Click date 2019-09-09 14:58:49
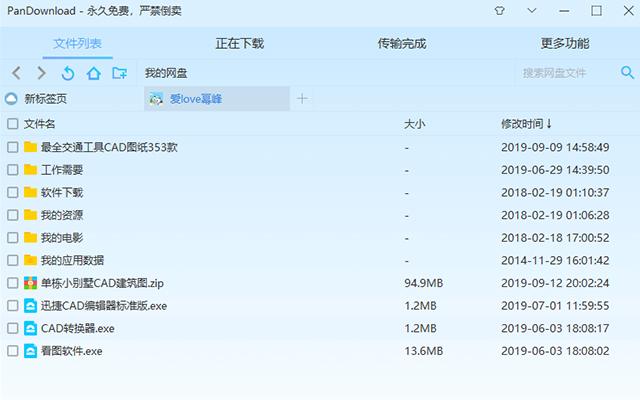The height and width of the screenshot is (400, 640). tap(555, 147)
